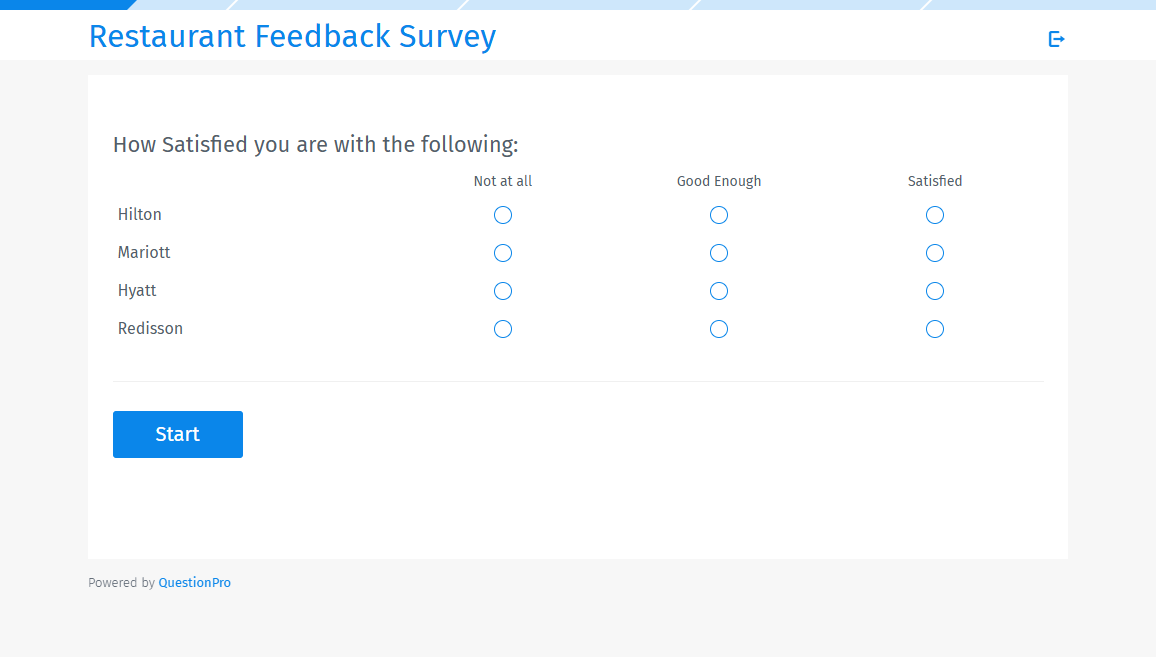Select 'Satisfied' for Hyatt
The height and width of the screenshot is (657, 1156).
(934, 291)
